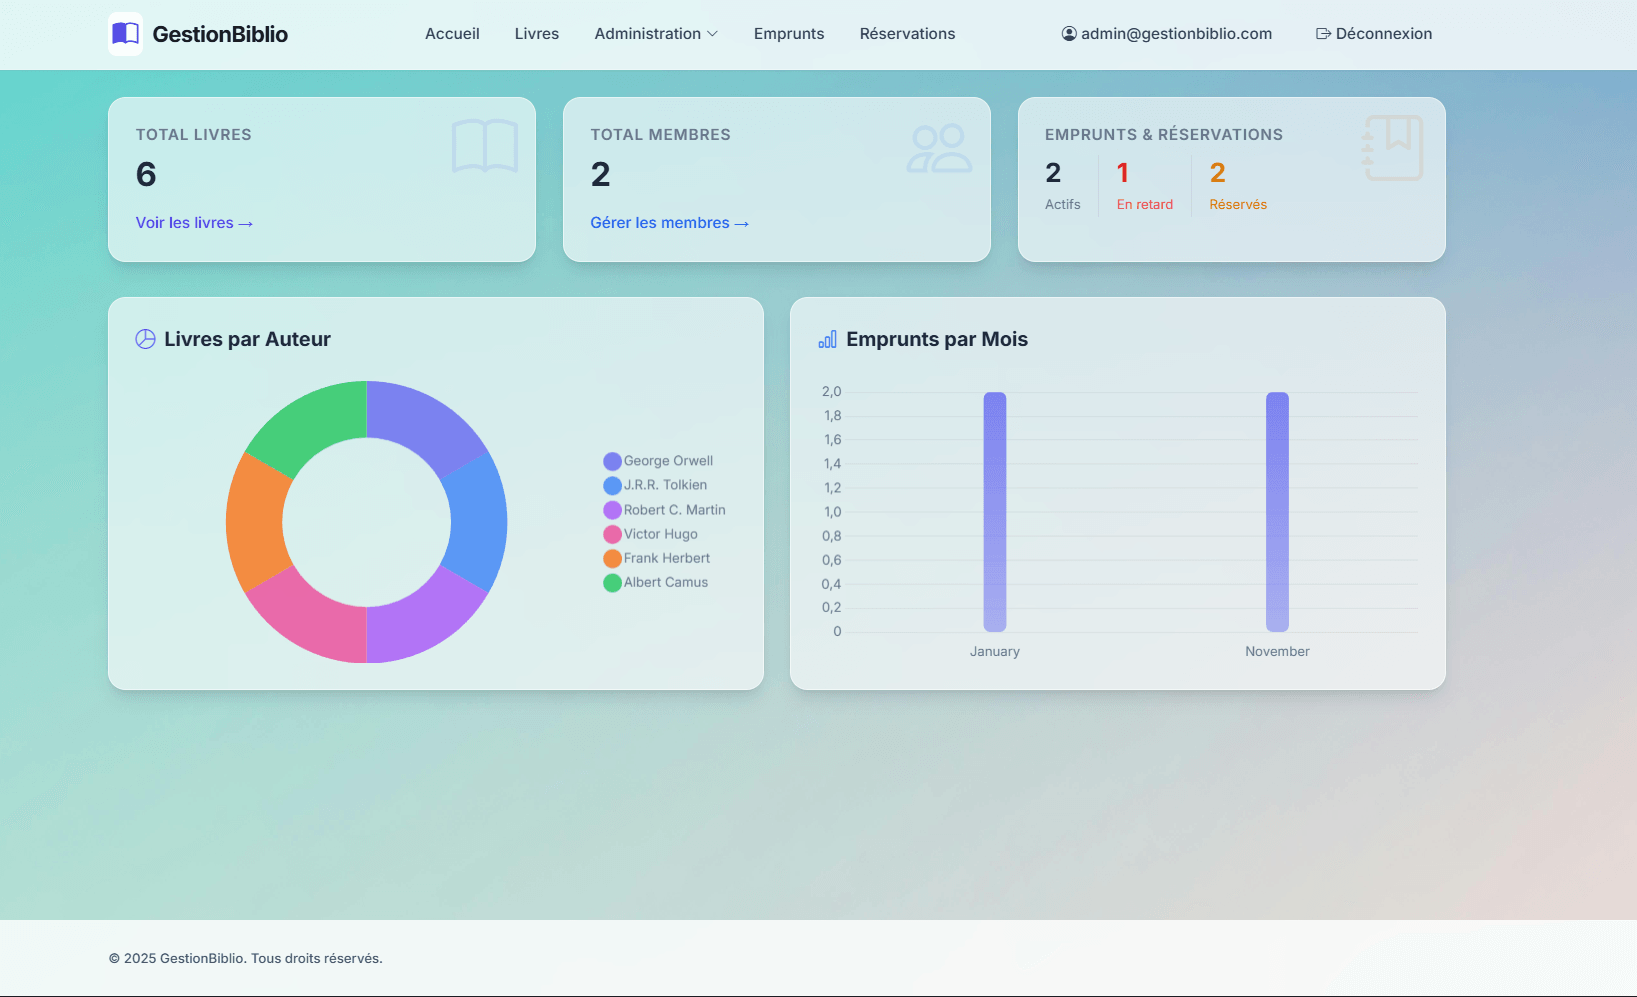Click the Déconnexion link text
1637x997 pixels.
coord(1384,34)
